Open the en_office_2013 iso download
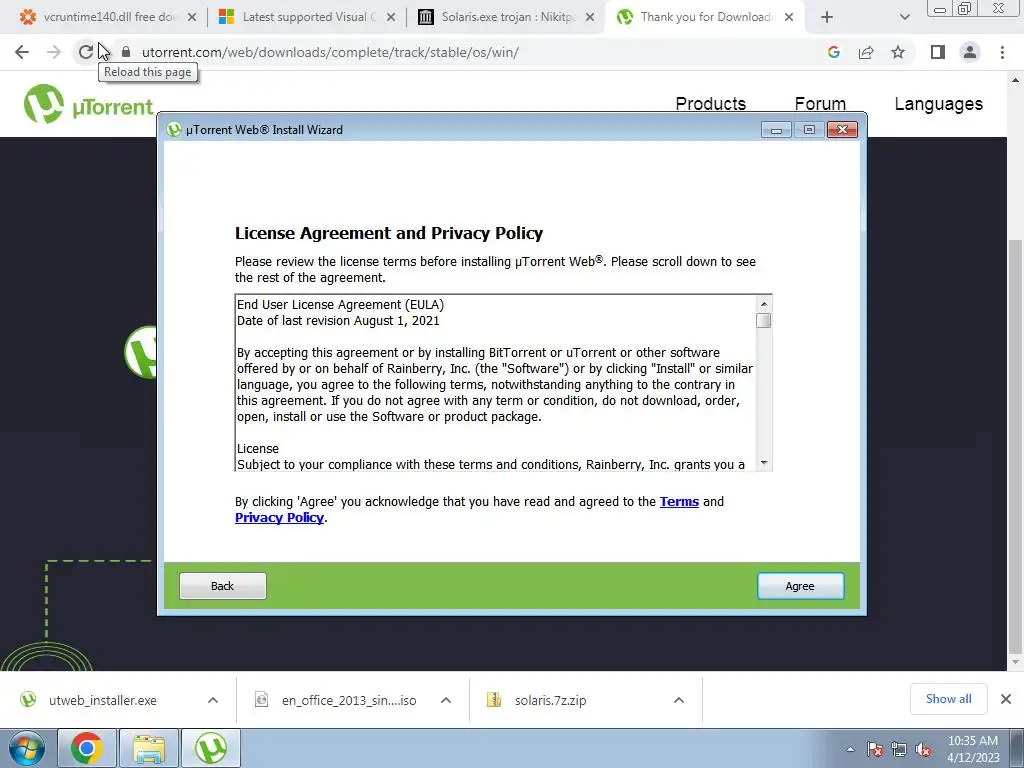 click(x=349, y=700)
